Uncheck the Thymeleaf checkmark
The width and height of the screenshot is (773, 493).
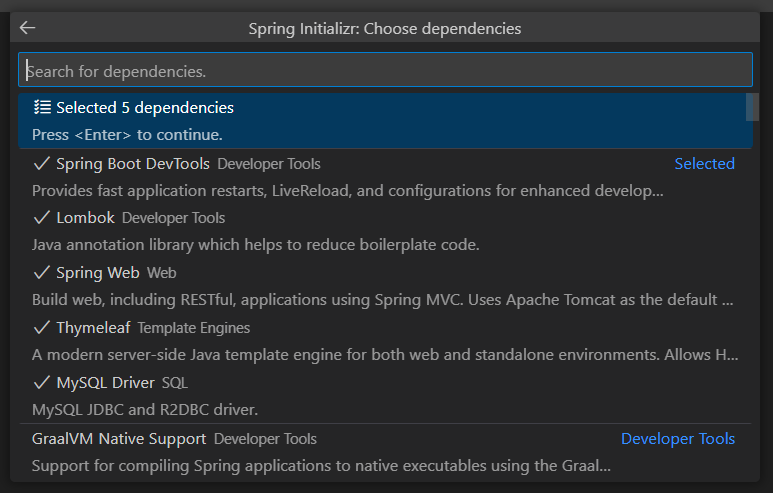[41, 327]
